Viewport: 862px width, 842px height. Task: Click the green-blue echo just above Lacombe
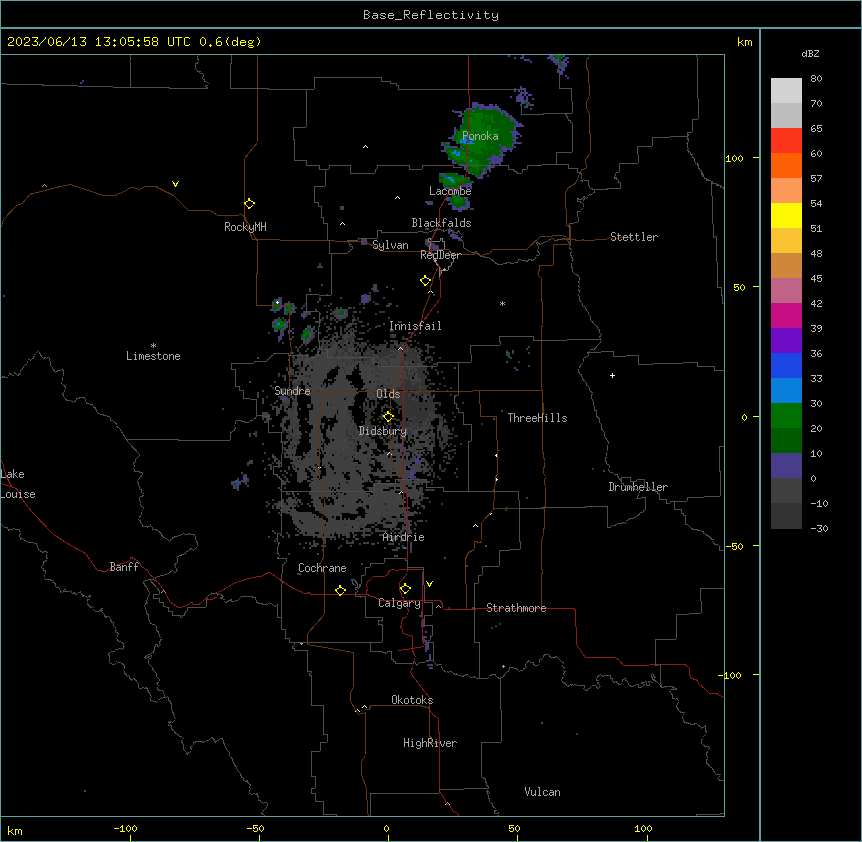(x=453, y=179)
